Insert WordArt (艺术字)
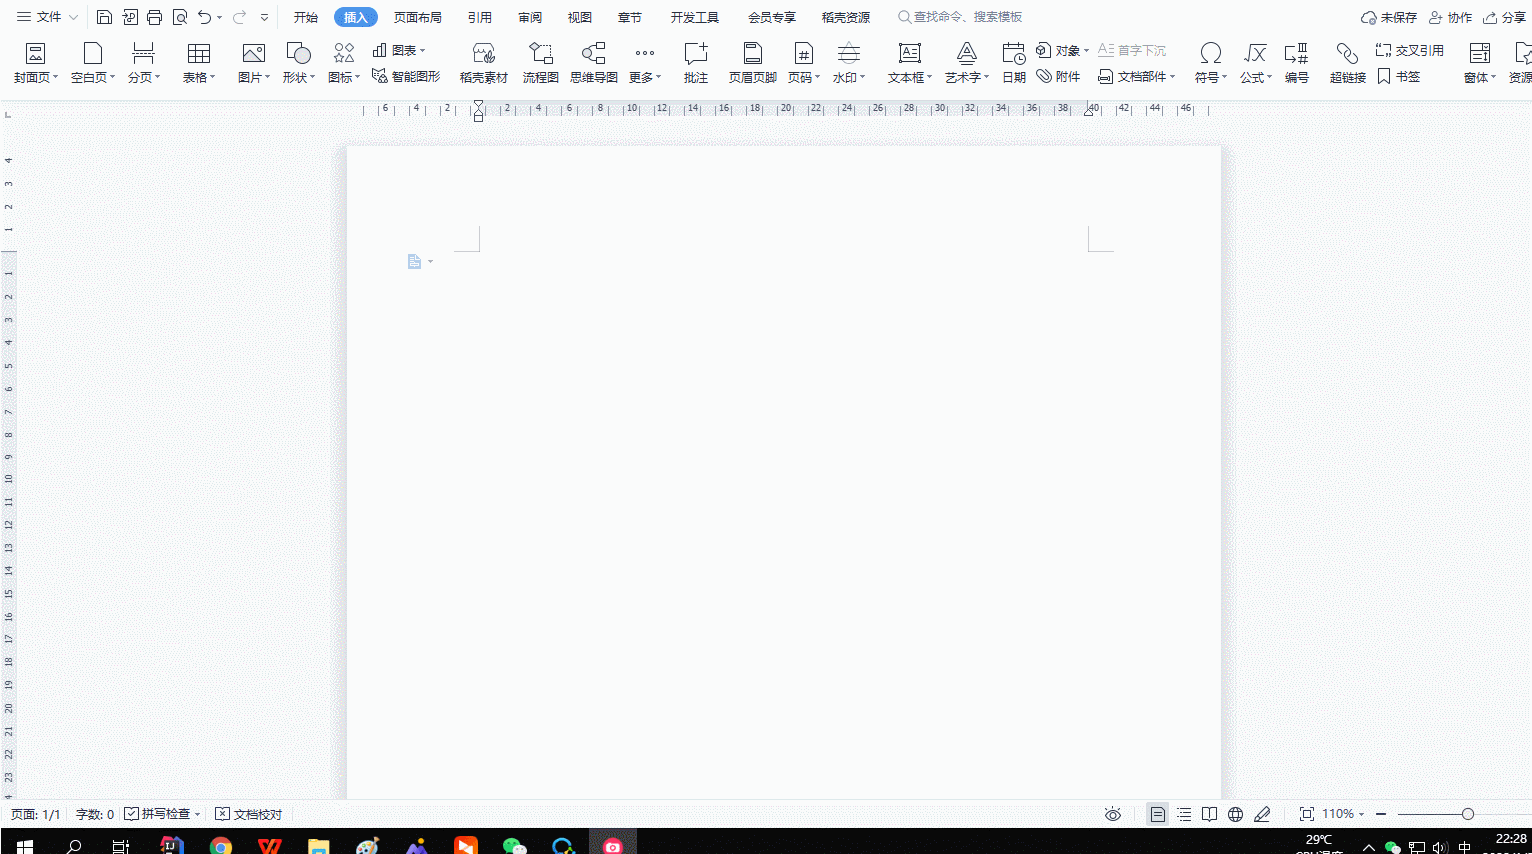1532x854 pixels. click(x=967, y=63)
